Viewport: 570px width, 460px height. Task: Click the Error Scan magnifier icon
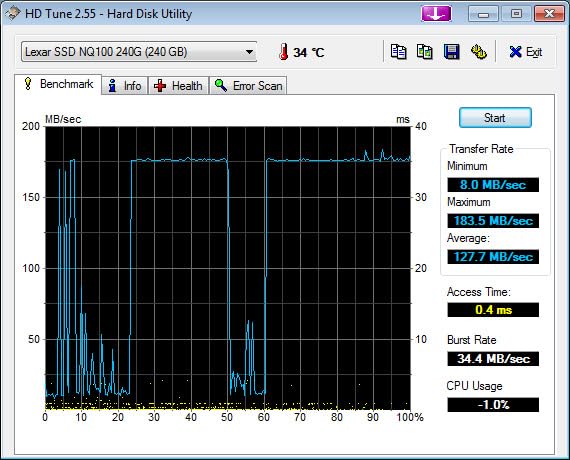pyautogui.click(x=221, y=85)
